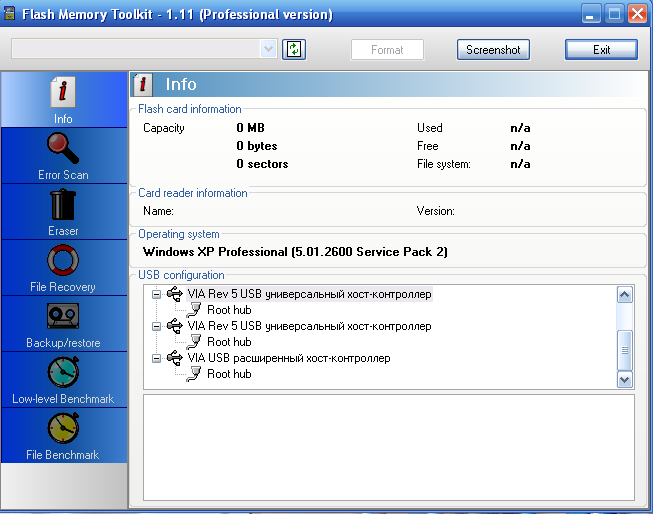Click the '0 sectors' capacity value
The image size is (653, 514).
tap(262, 164)
